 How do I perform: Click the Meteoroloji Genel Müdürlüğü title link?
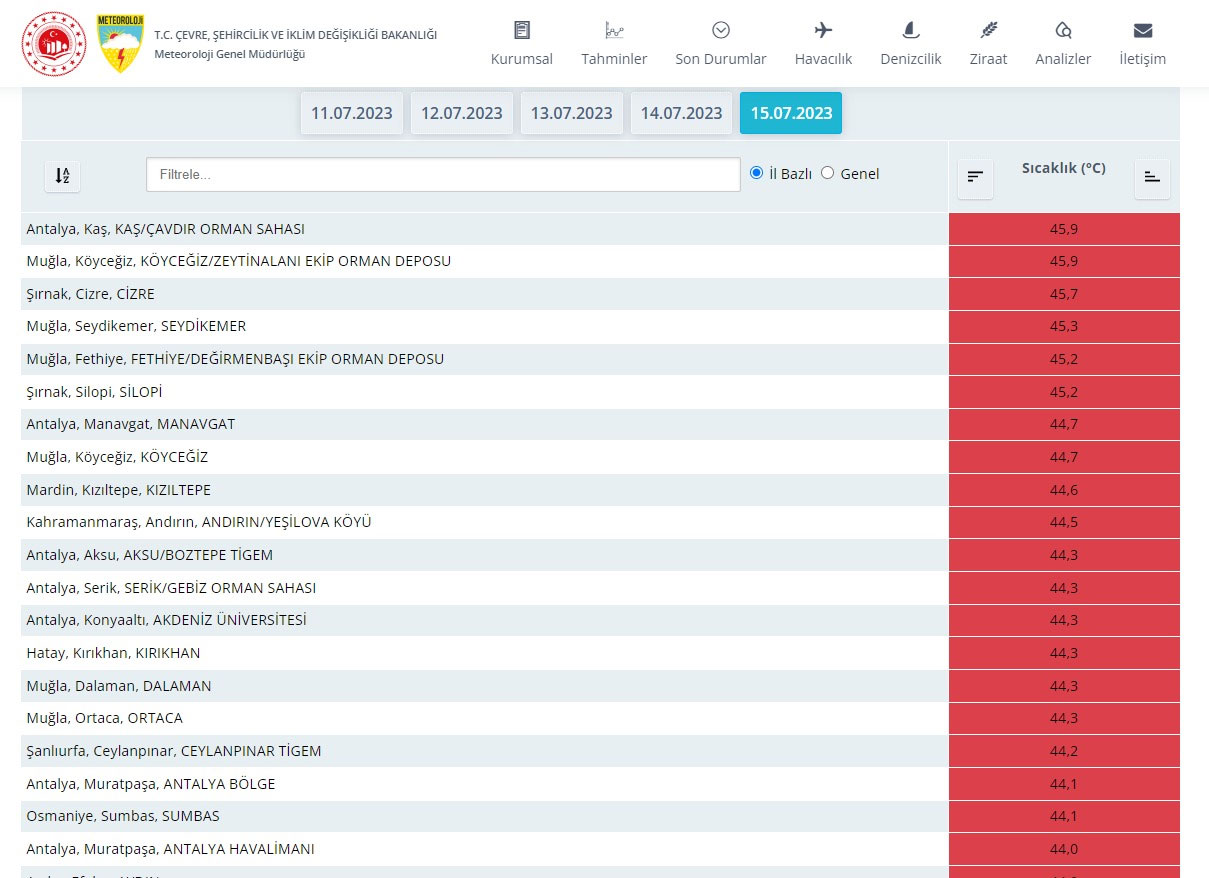[229, 54]
